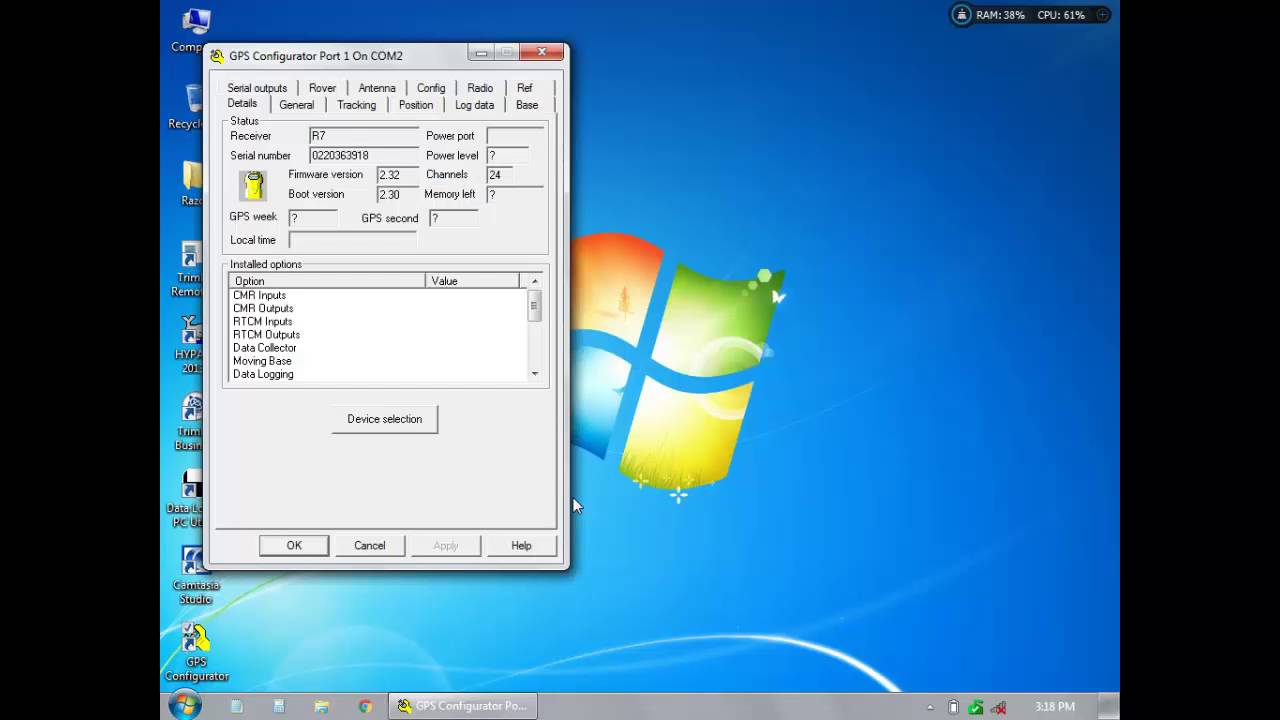The image size is (1280, 720).
Task: Select the RTCM Inputs row
Action: 377,322
